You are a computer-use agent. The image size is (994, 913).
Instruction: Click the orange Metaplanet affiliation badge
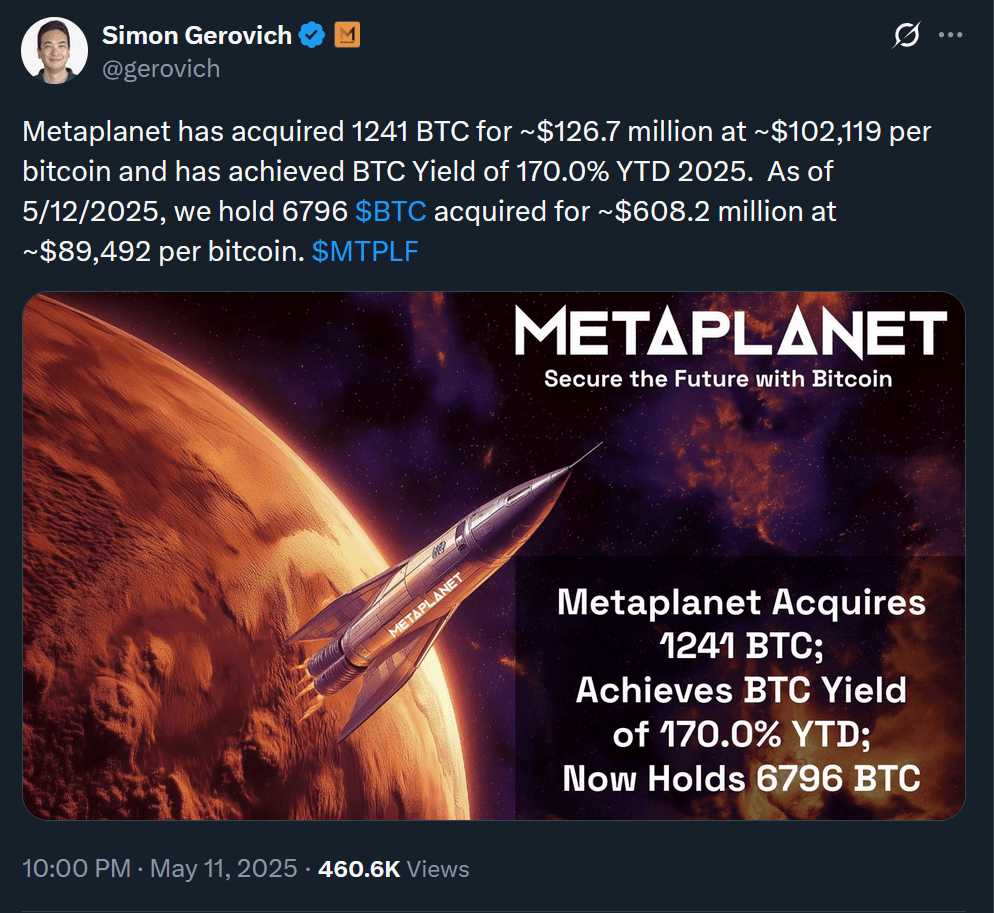346,36
